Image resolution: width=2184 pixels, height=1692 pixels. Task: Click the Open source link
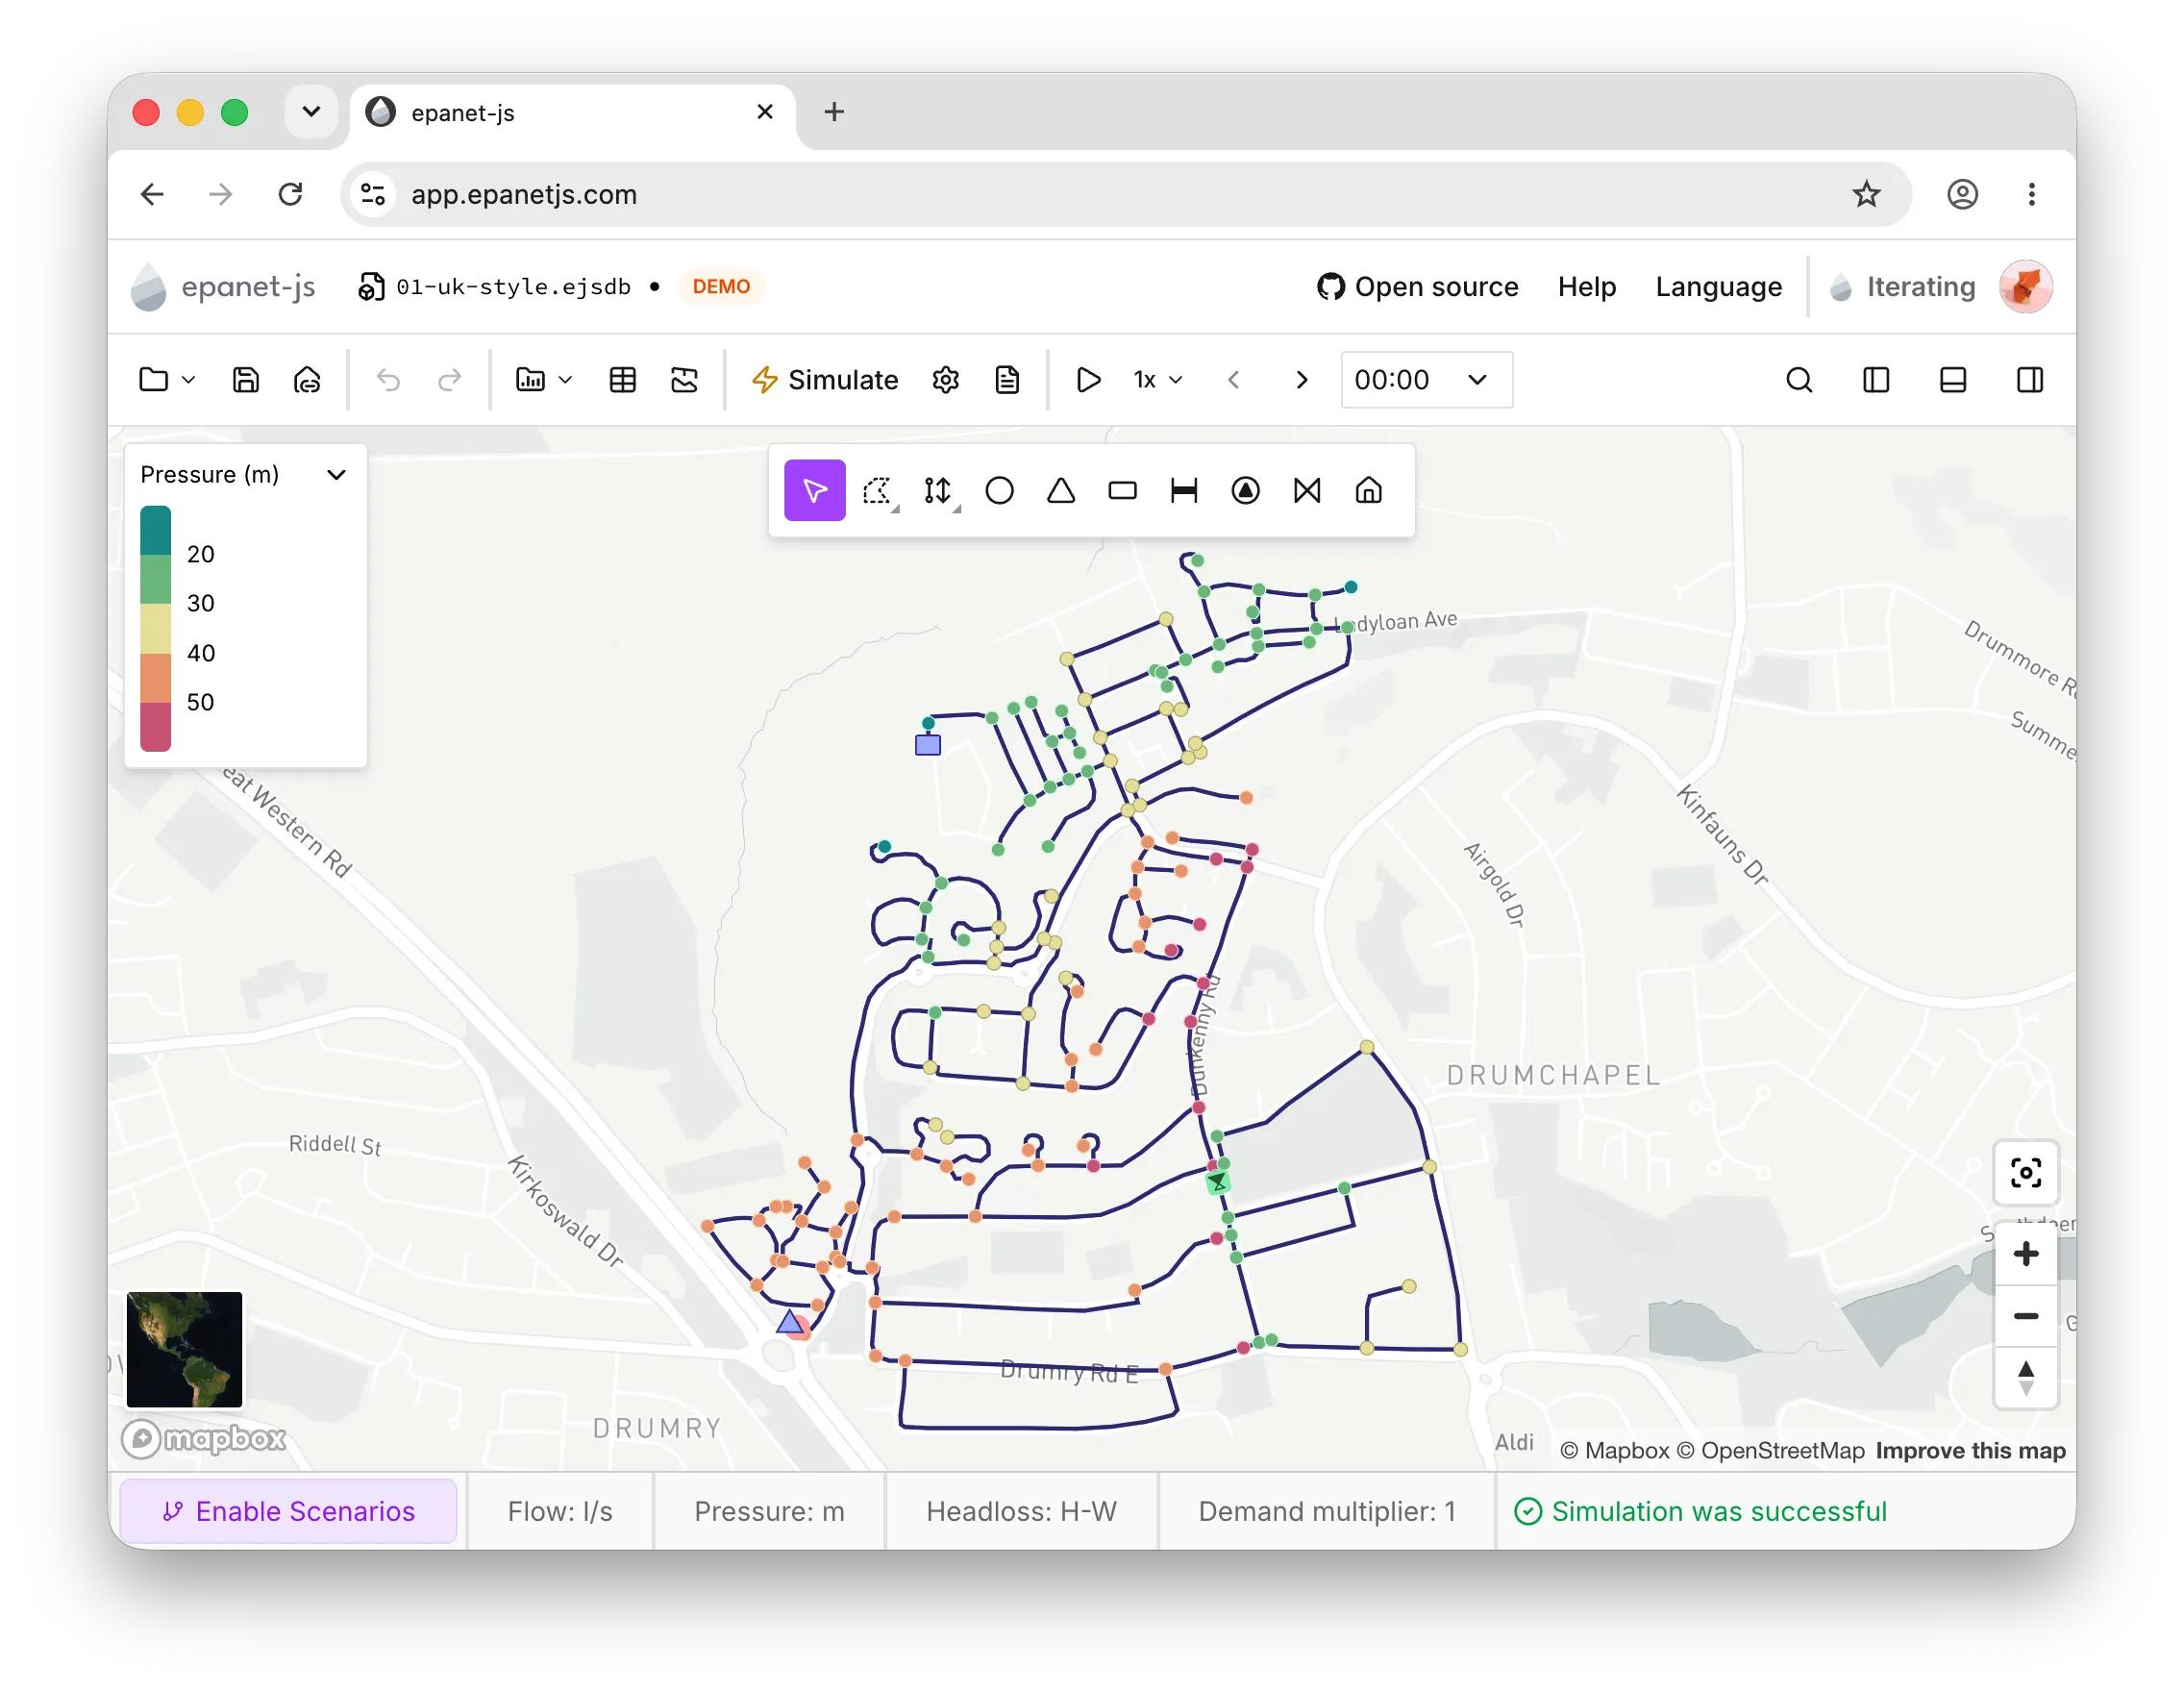click(x=1417, y=287)
